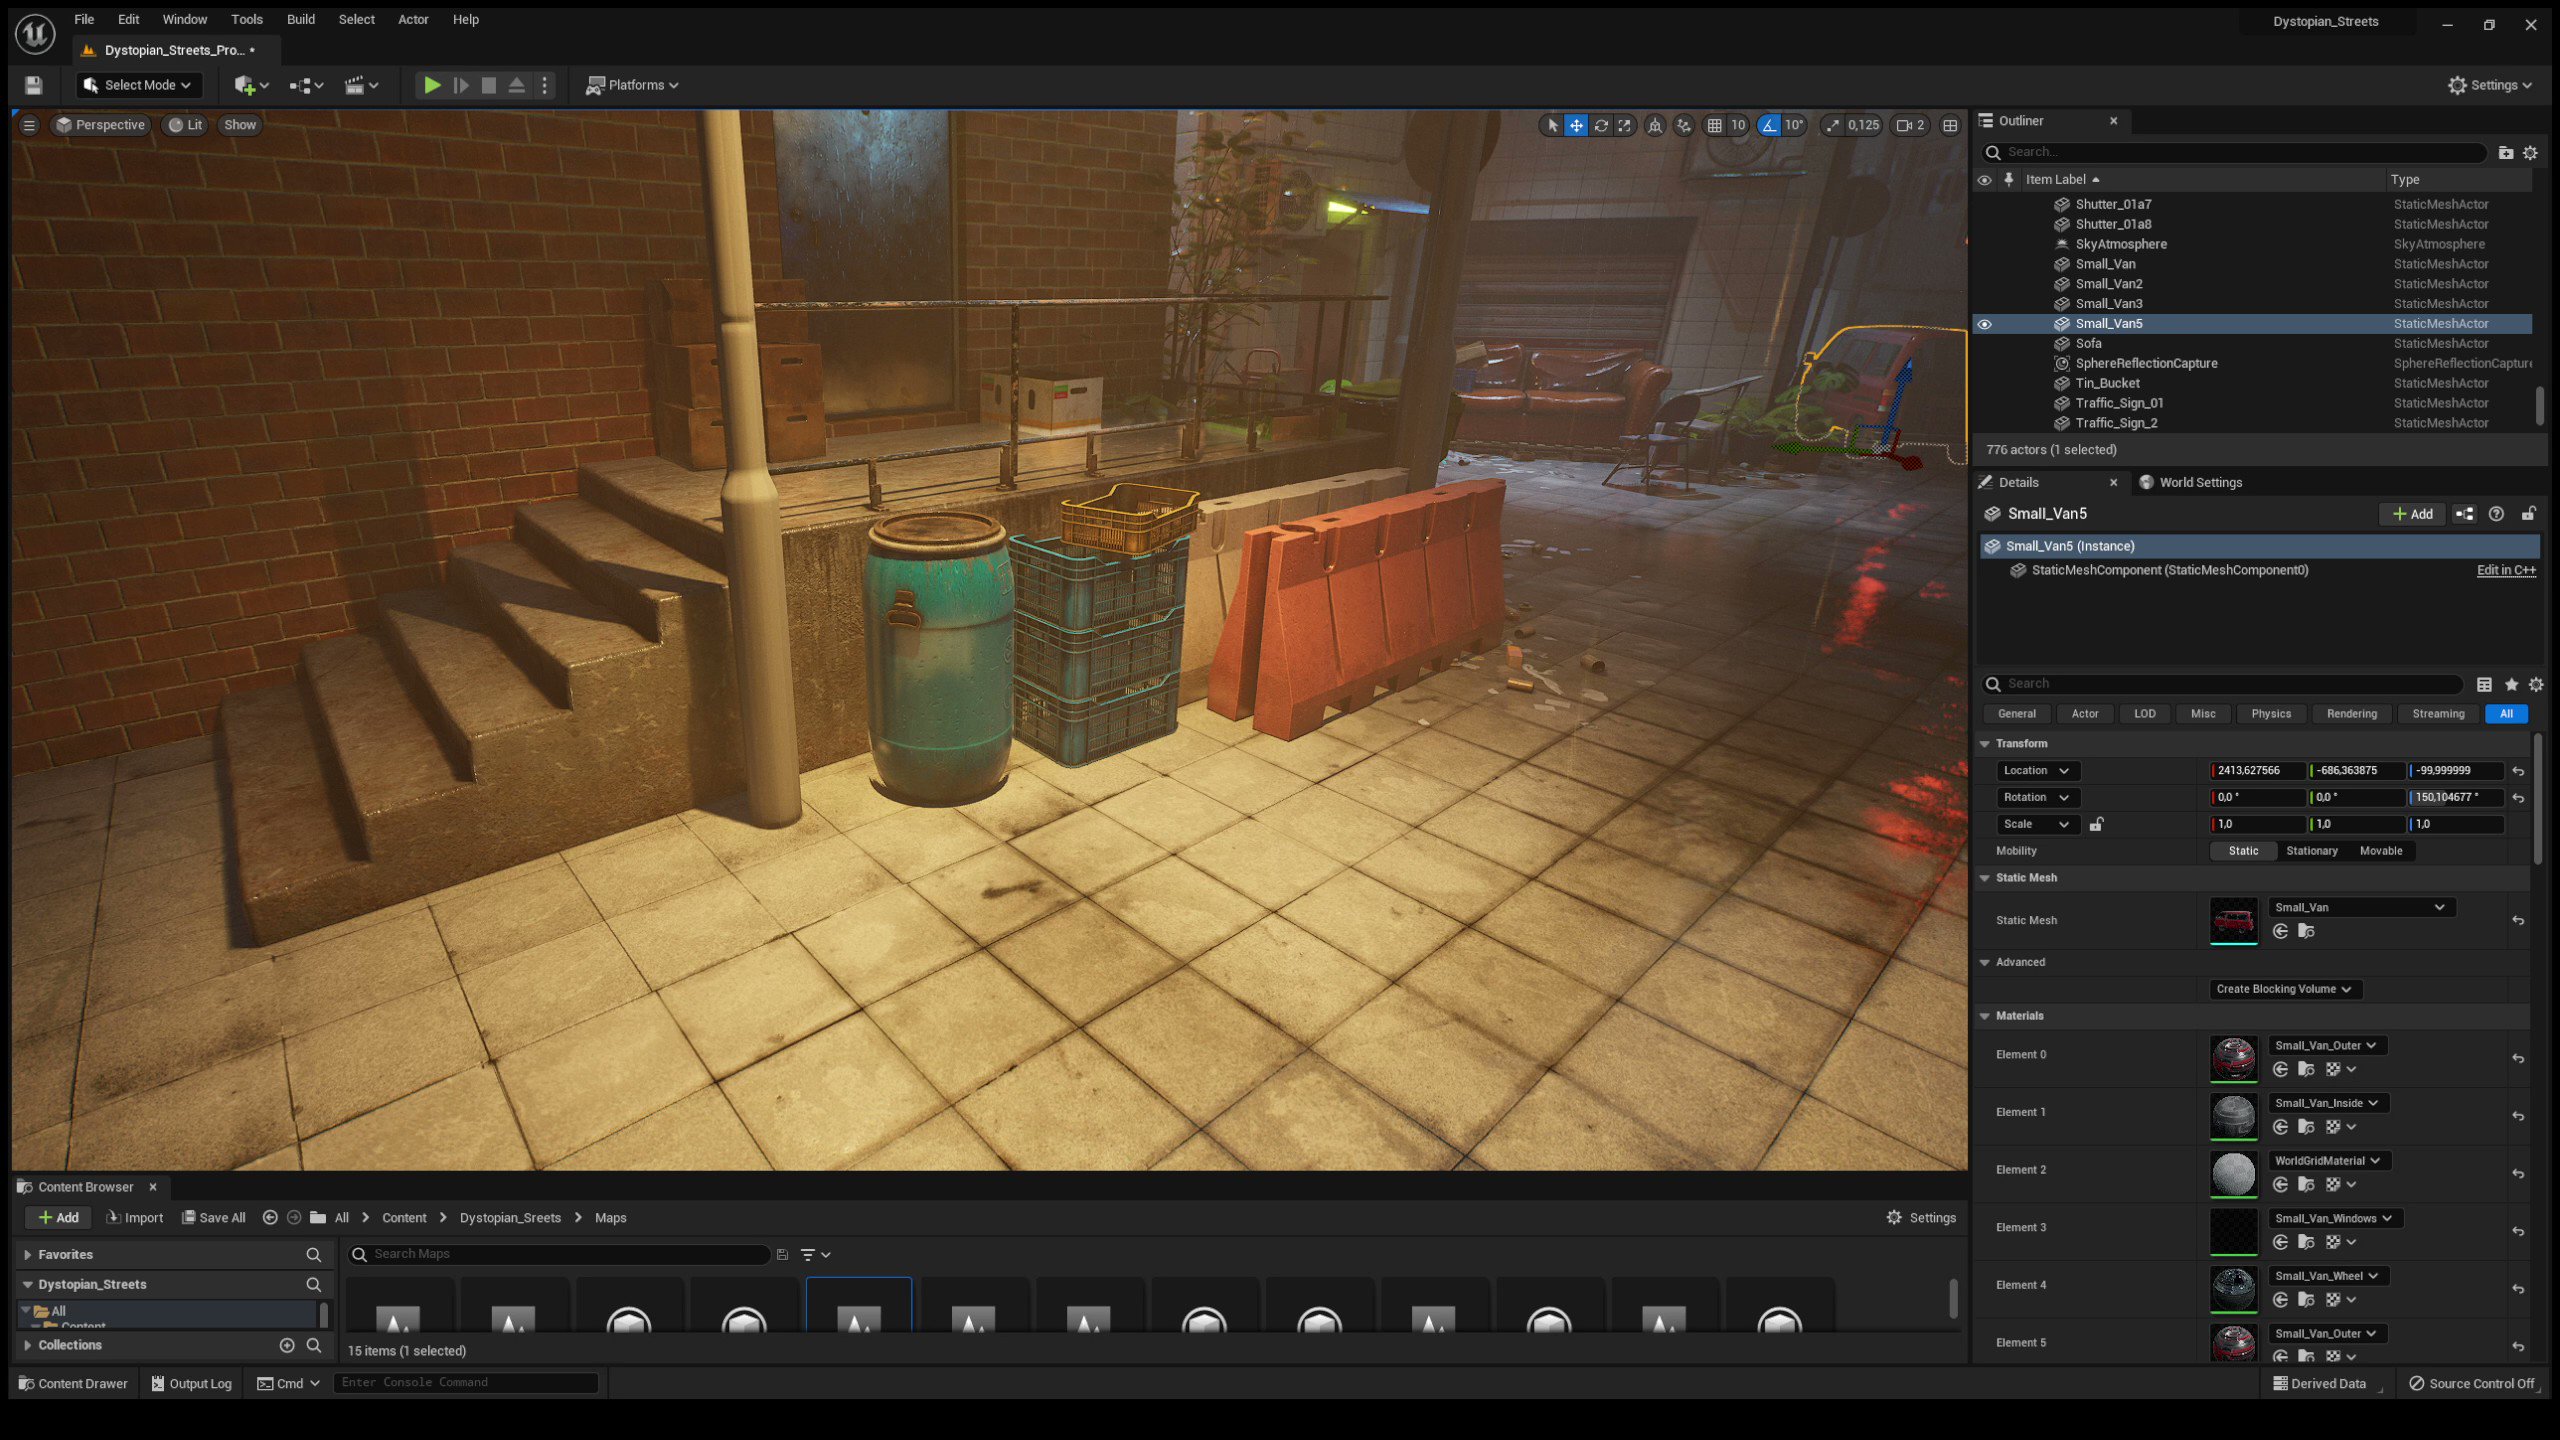Switch to the Scale transform tool
This screenshot has width=2560, height=1440.
1625,126
